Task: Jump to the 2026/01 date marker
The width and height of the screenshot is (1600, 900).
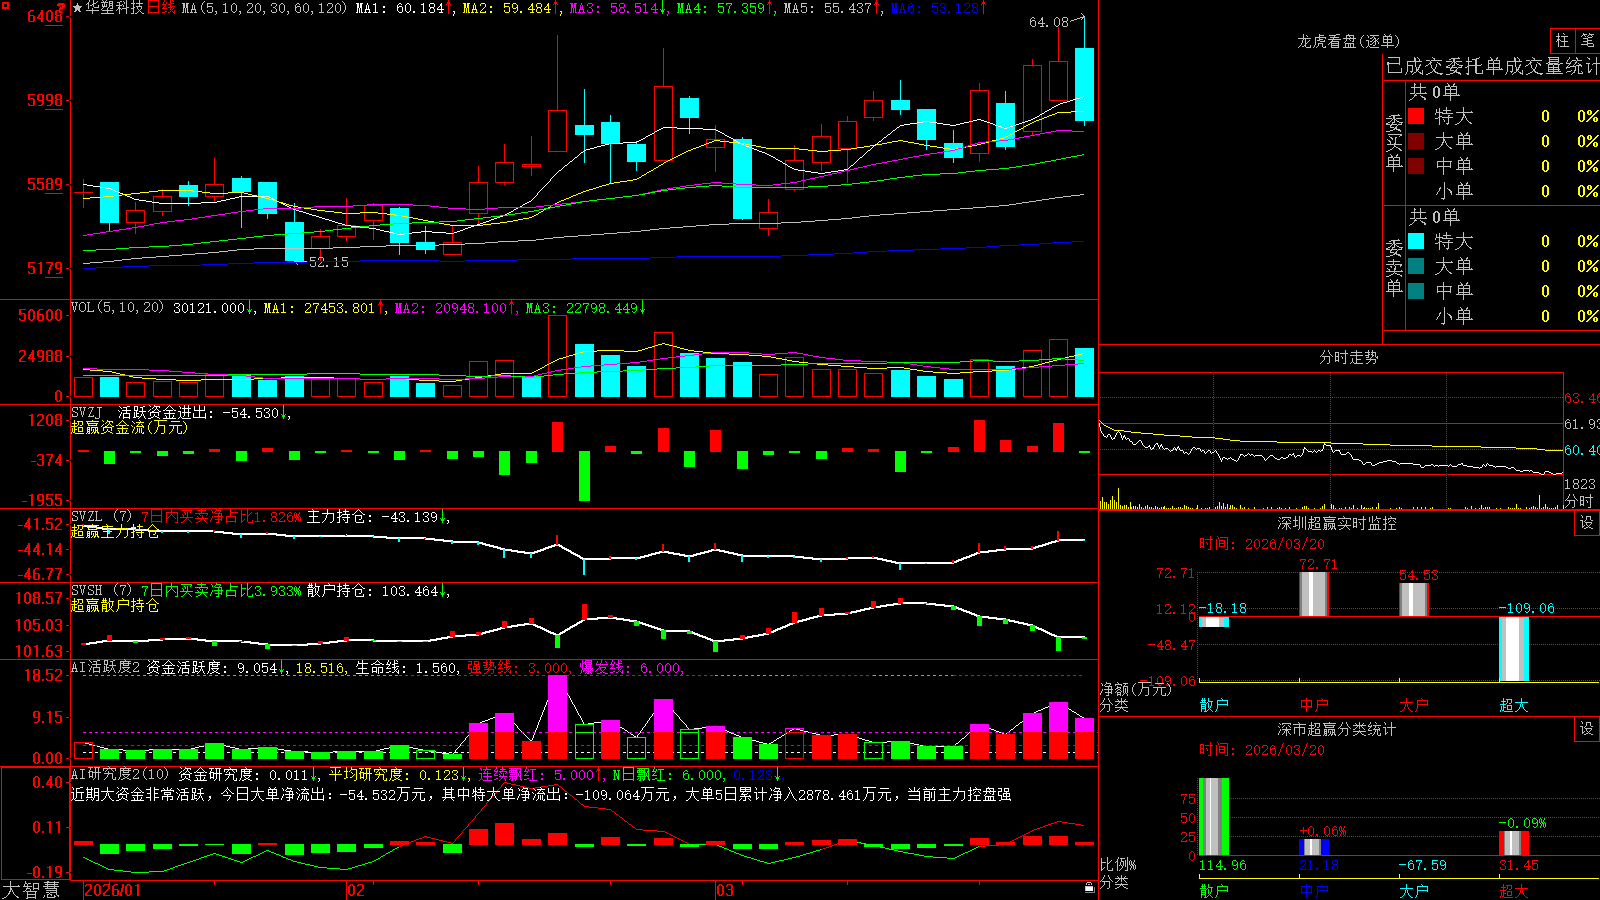Action: point(113,890)
